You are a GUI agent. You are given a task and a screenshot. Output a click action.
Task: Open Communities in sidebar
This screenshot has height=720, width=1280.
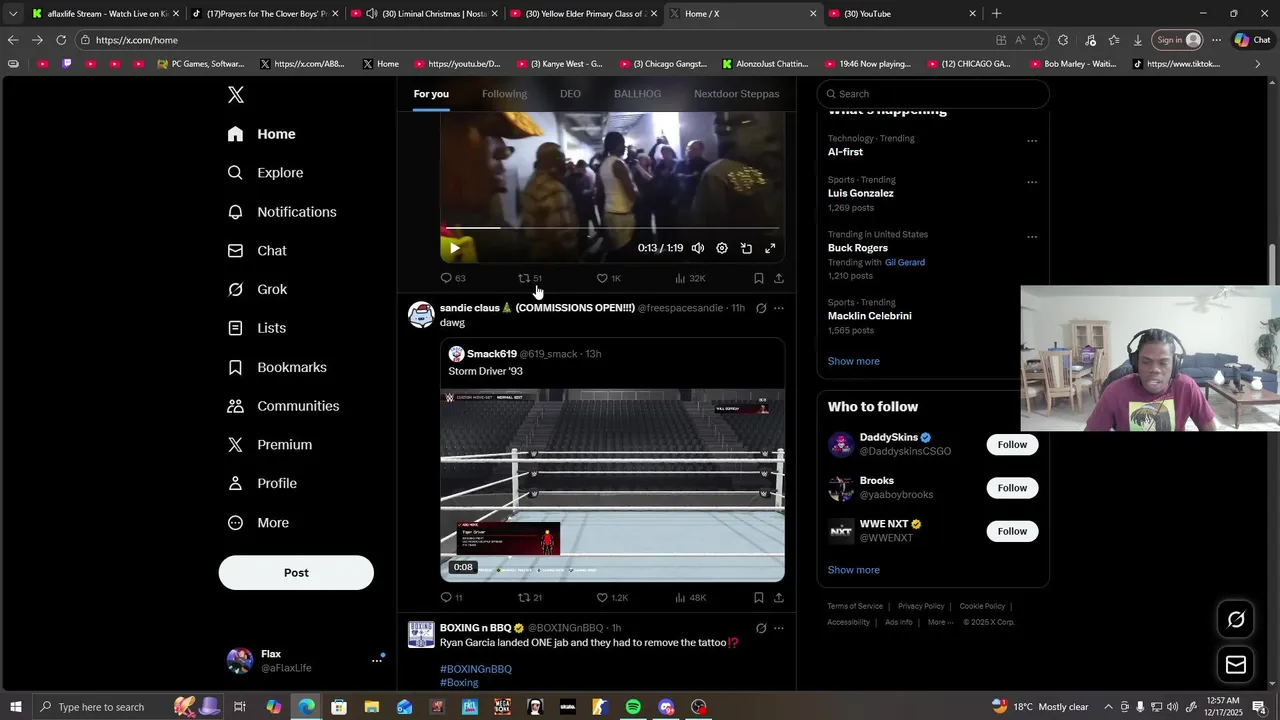pos(284,406)
